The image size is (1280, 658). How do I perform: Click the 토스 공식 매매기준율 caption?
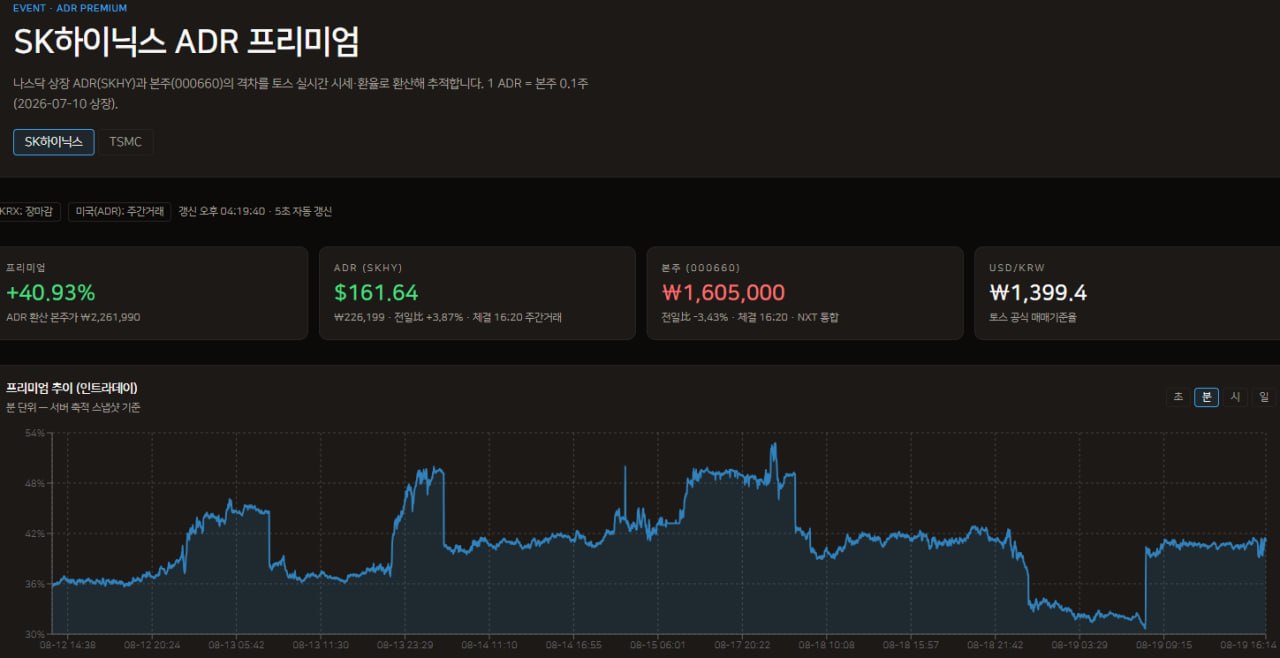coord(1033,317)
